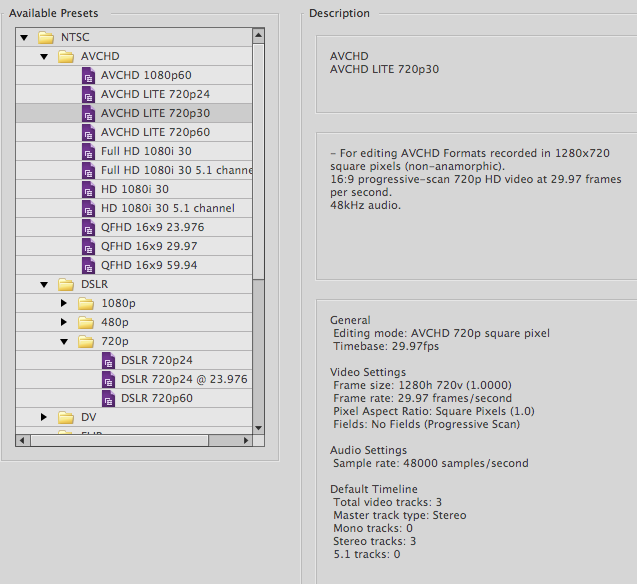Screen dimensions: 637x584
Task: Select the DSLR 720p60 preset
Action: pyautogui.click(x=134, y=398)
